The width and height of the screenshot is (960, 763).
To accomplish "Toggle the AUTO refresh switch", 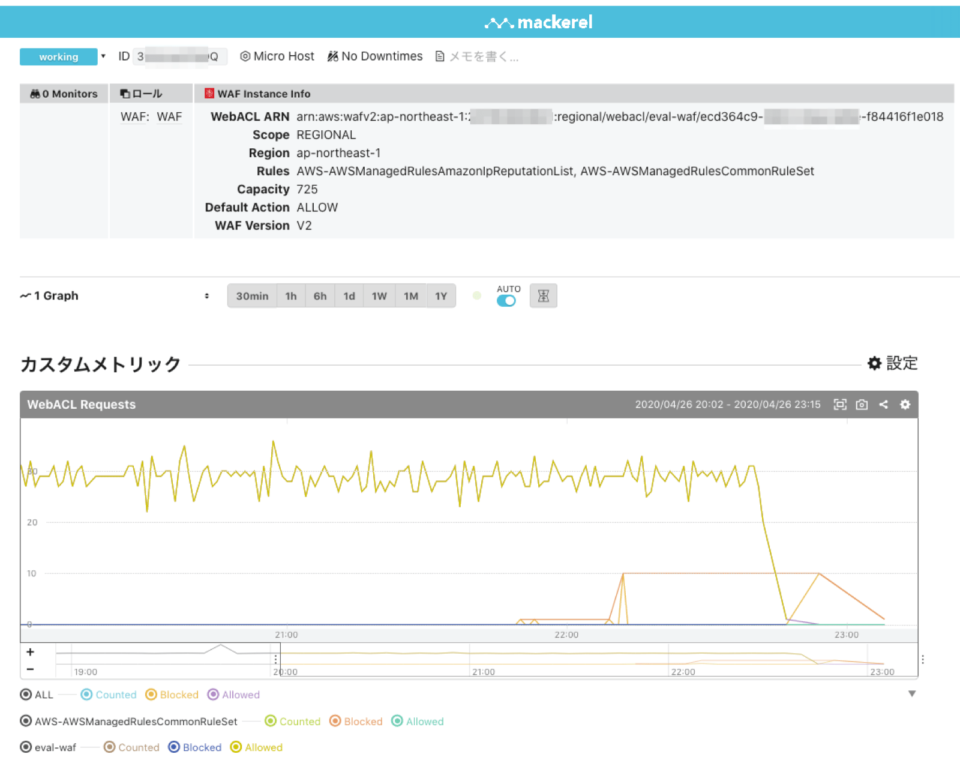I will click(506, 298).
